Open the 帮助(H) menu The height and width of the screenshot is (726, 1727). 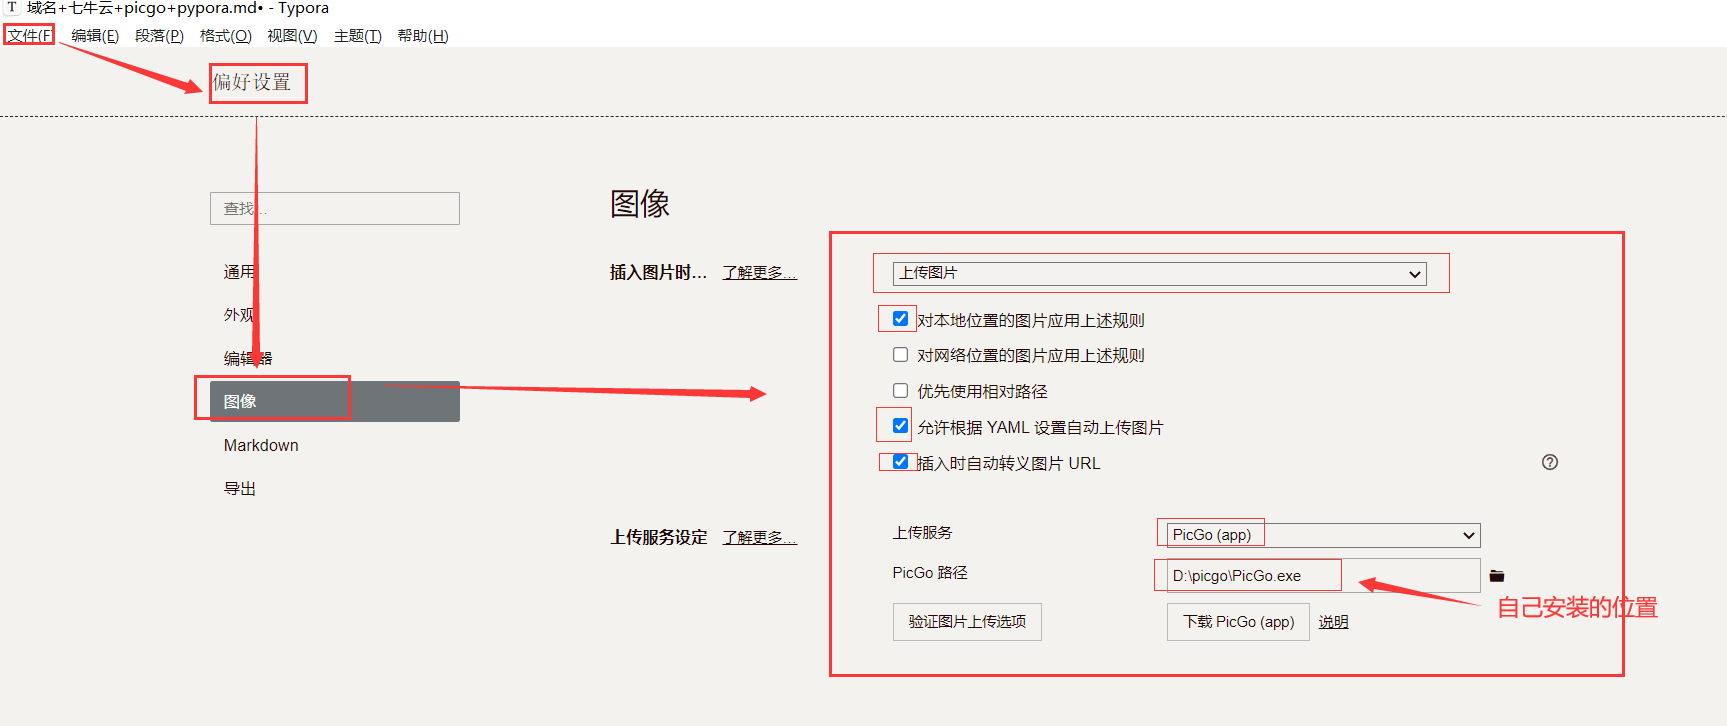tap(423, 36)
